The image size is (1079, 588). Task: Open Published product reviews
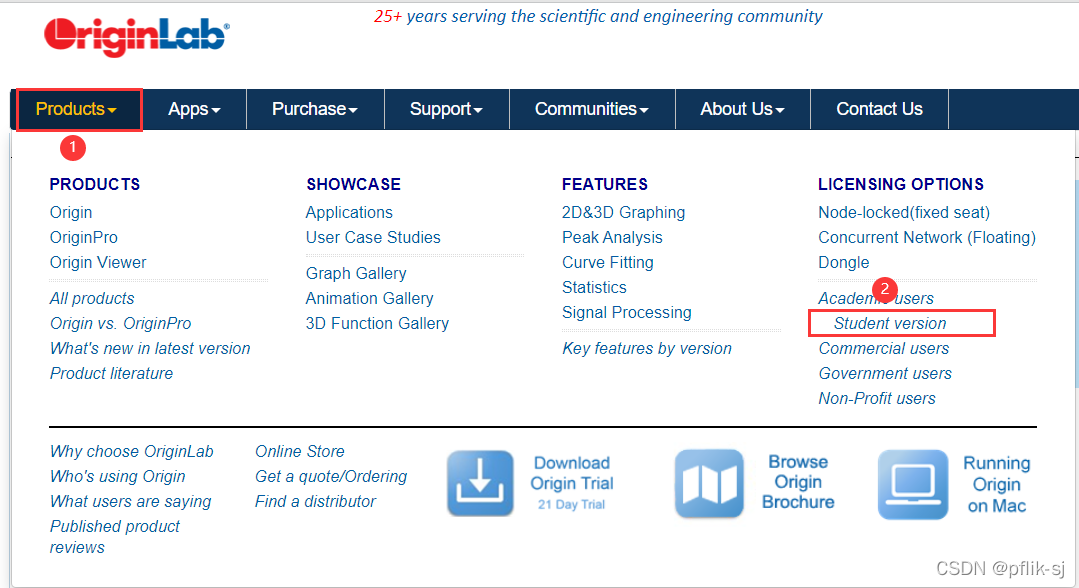[114, 537]
